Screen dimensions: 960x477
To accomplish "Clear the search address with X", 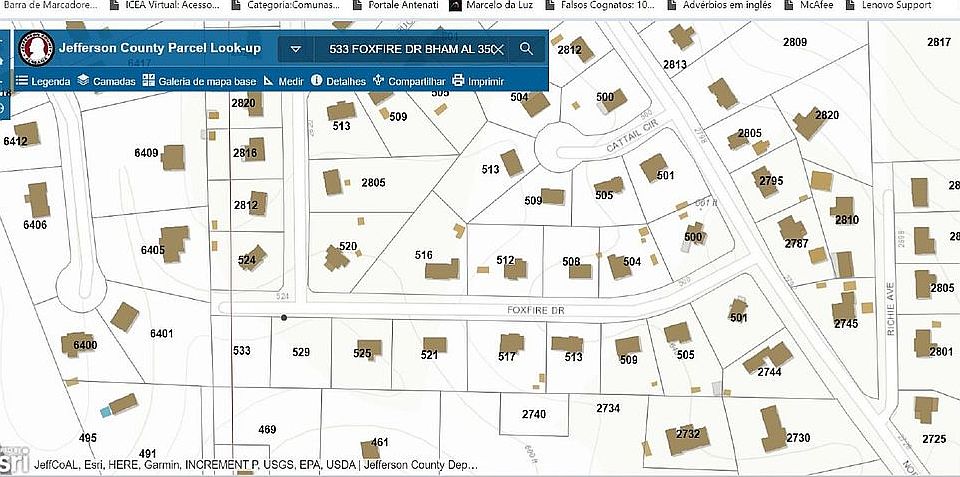I will point(498,50).
